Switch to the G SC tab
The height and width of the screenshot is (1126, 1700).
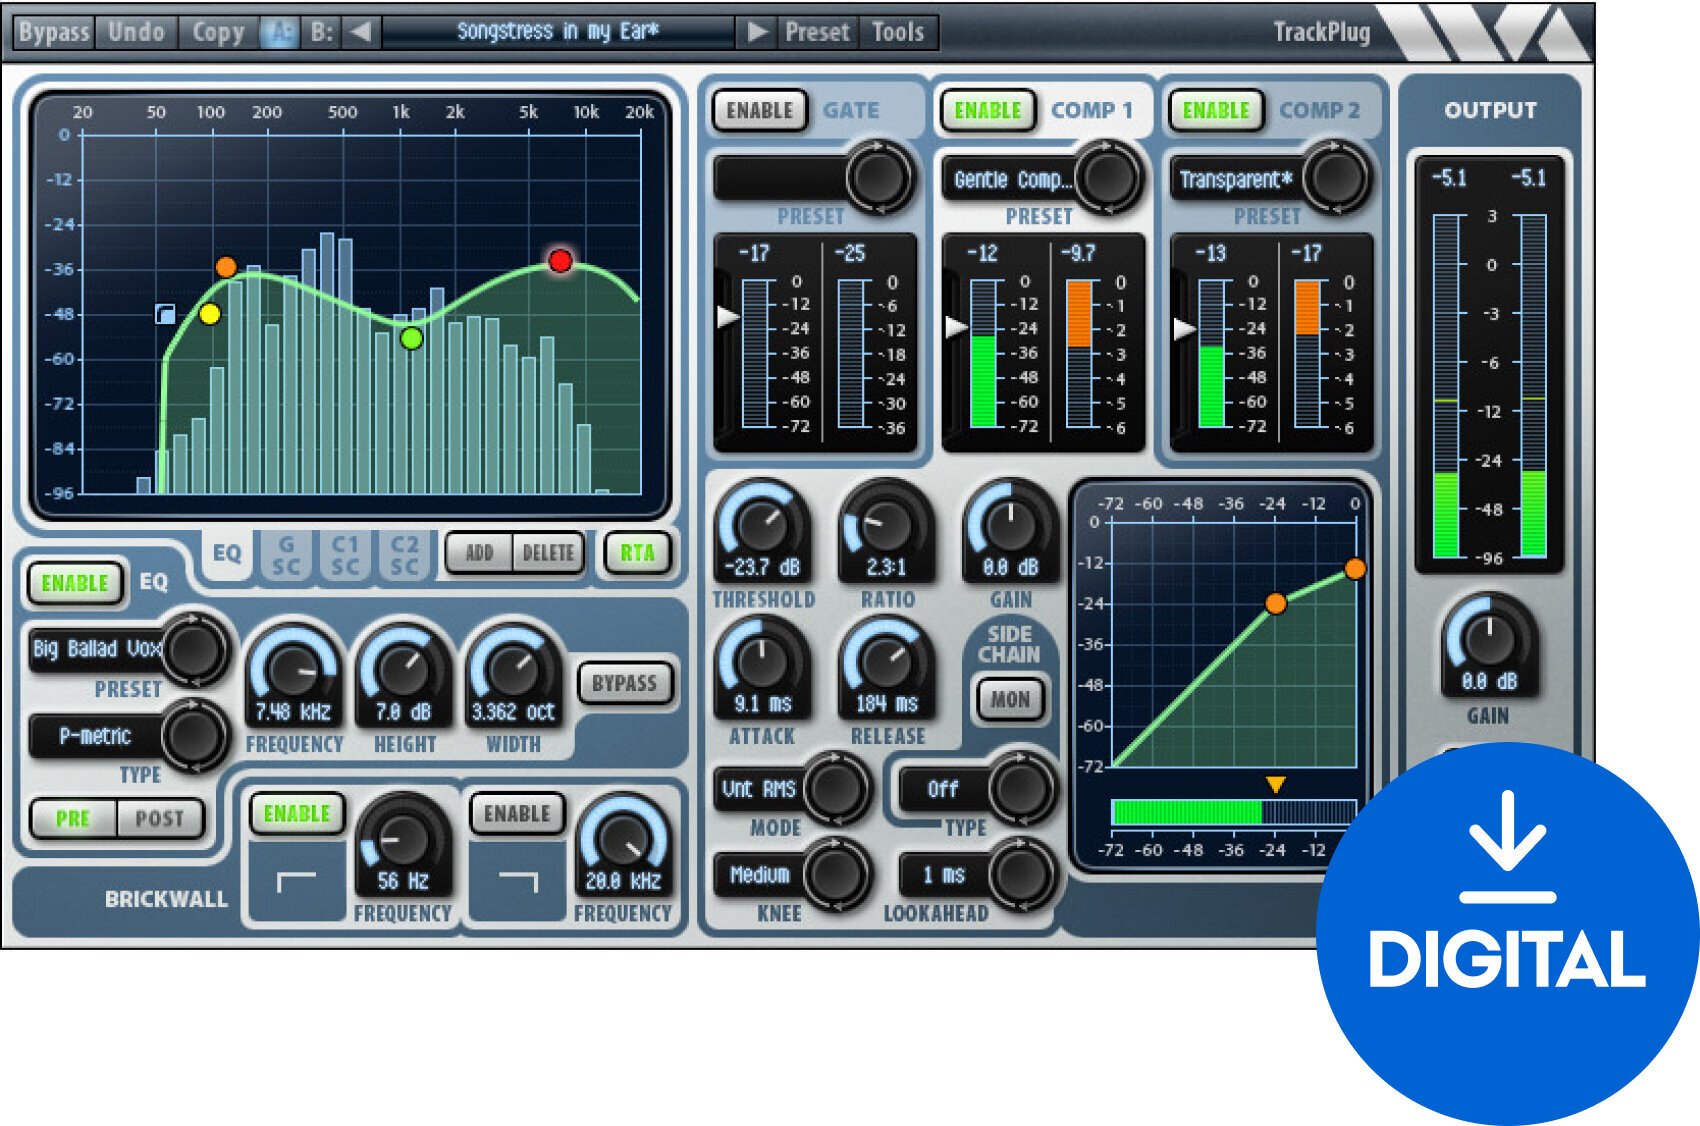point(286,556)
